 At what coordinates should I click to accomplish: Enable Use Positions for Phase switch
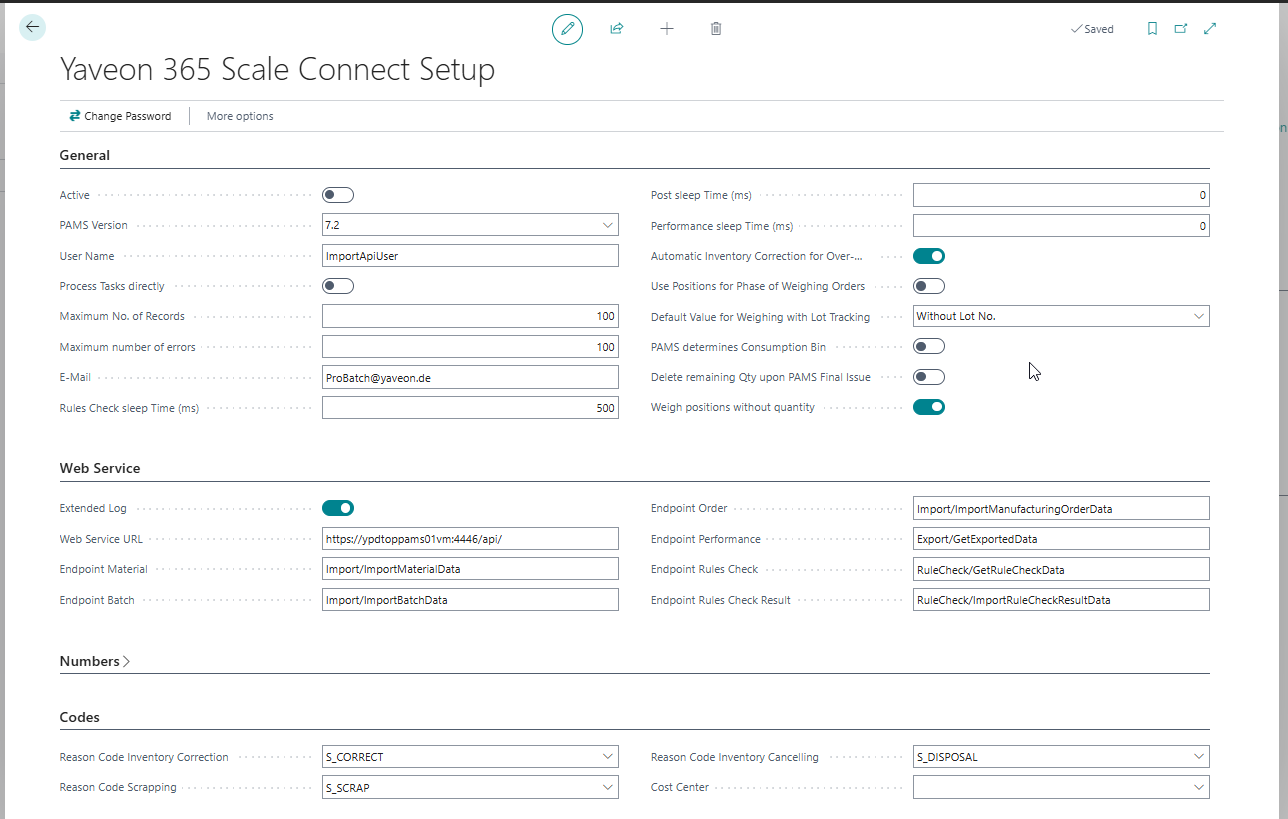929,286
